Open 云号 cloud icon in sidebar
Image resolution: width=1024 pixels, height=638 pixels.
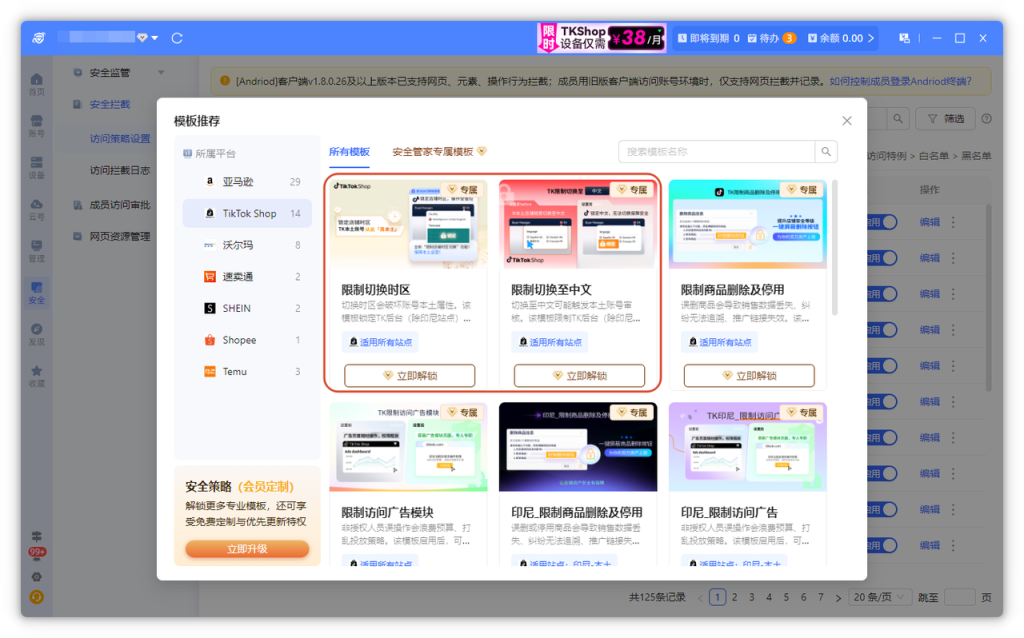click(37, 209)
